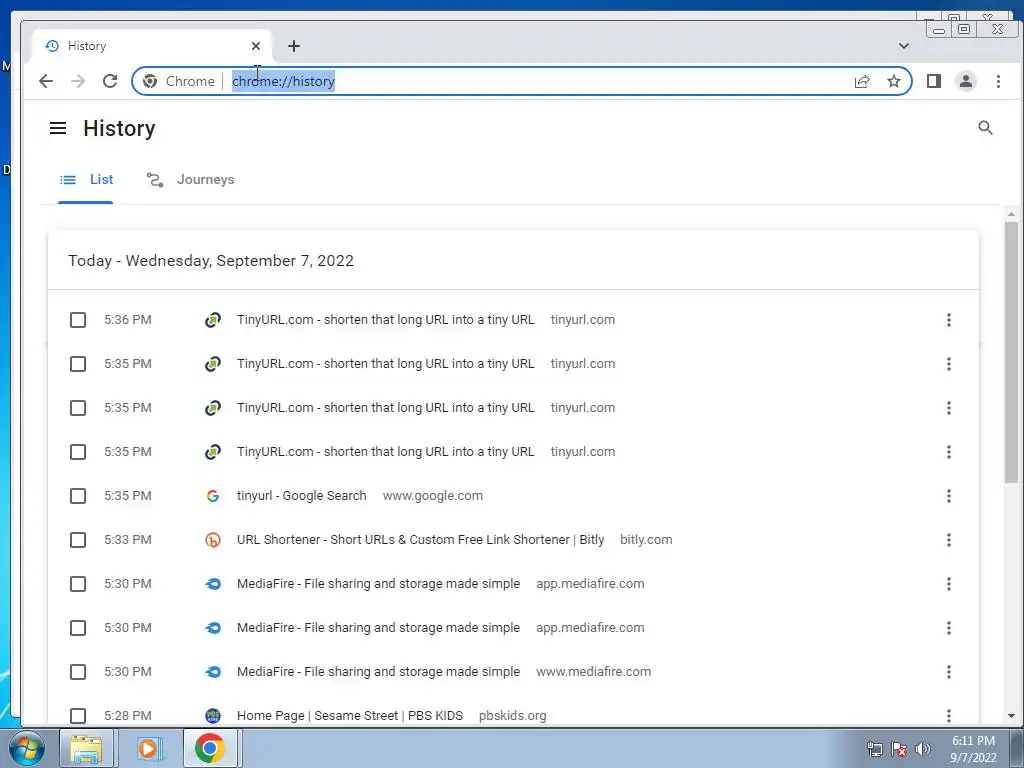1024x768 pixels.
Task: Click the 'Today - Wednesday, September 7, 2022' heading
Action: tap(211, 261)
